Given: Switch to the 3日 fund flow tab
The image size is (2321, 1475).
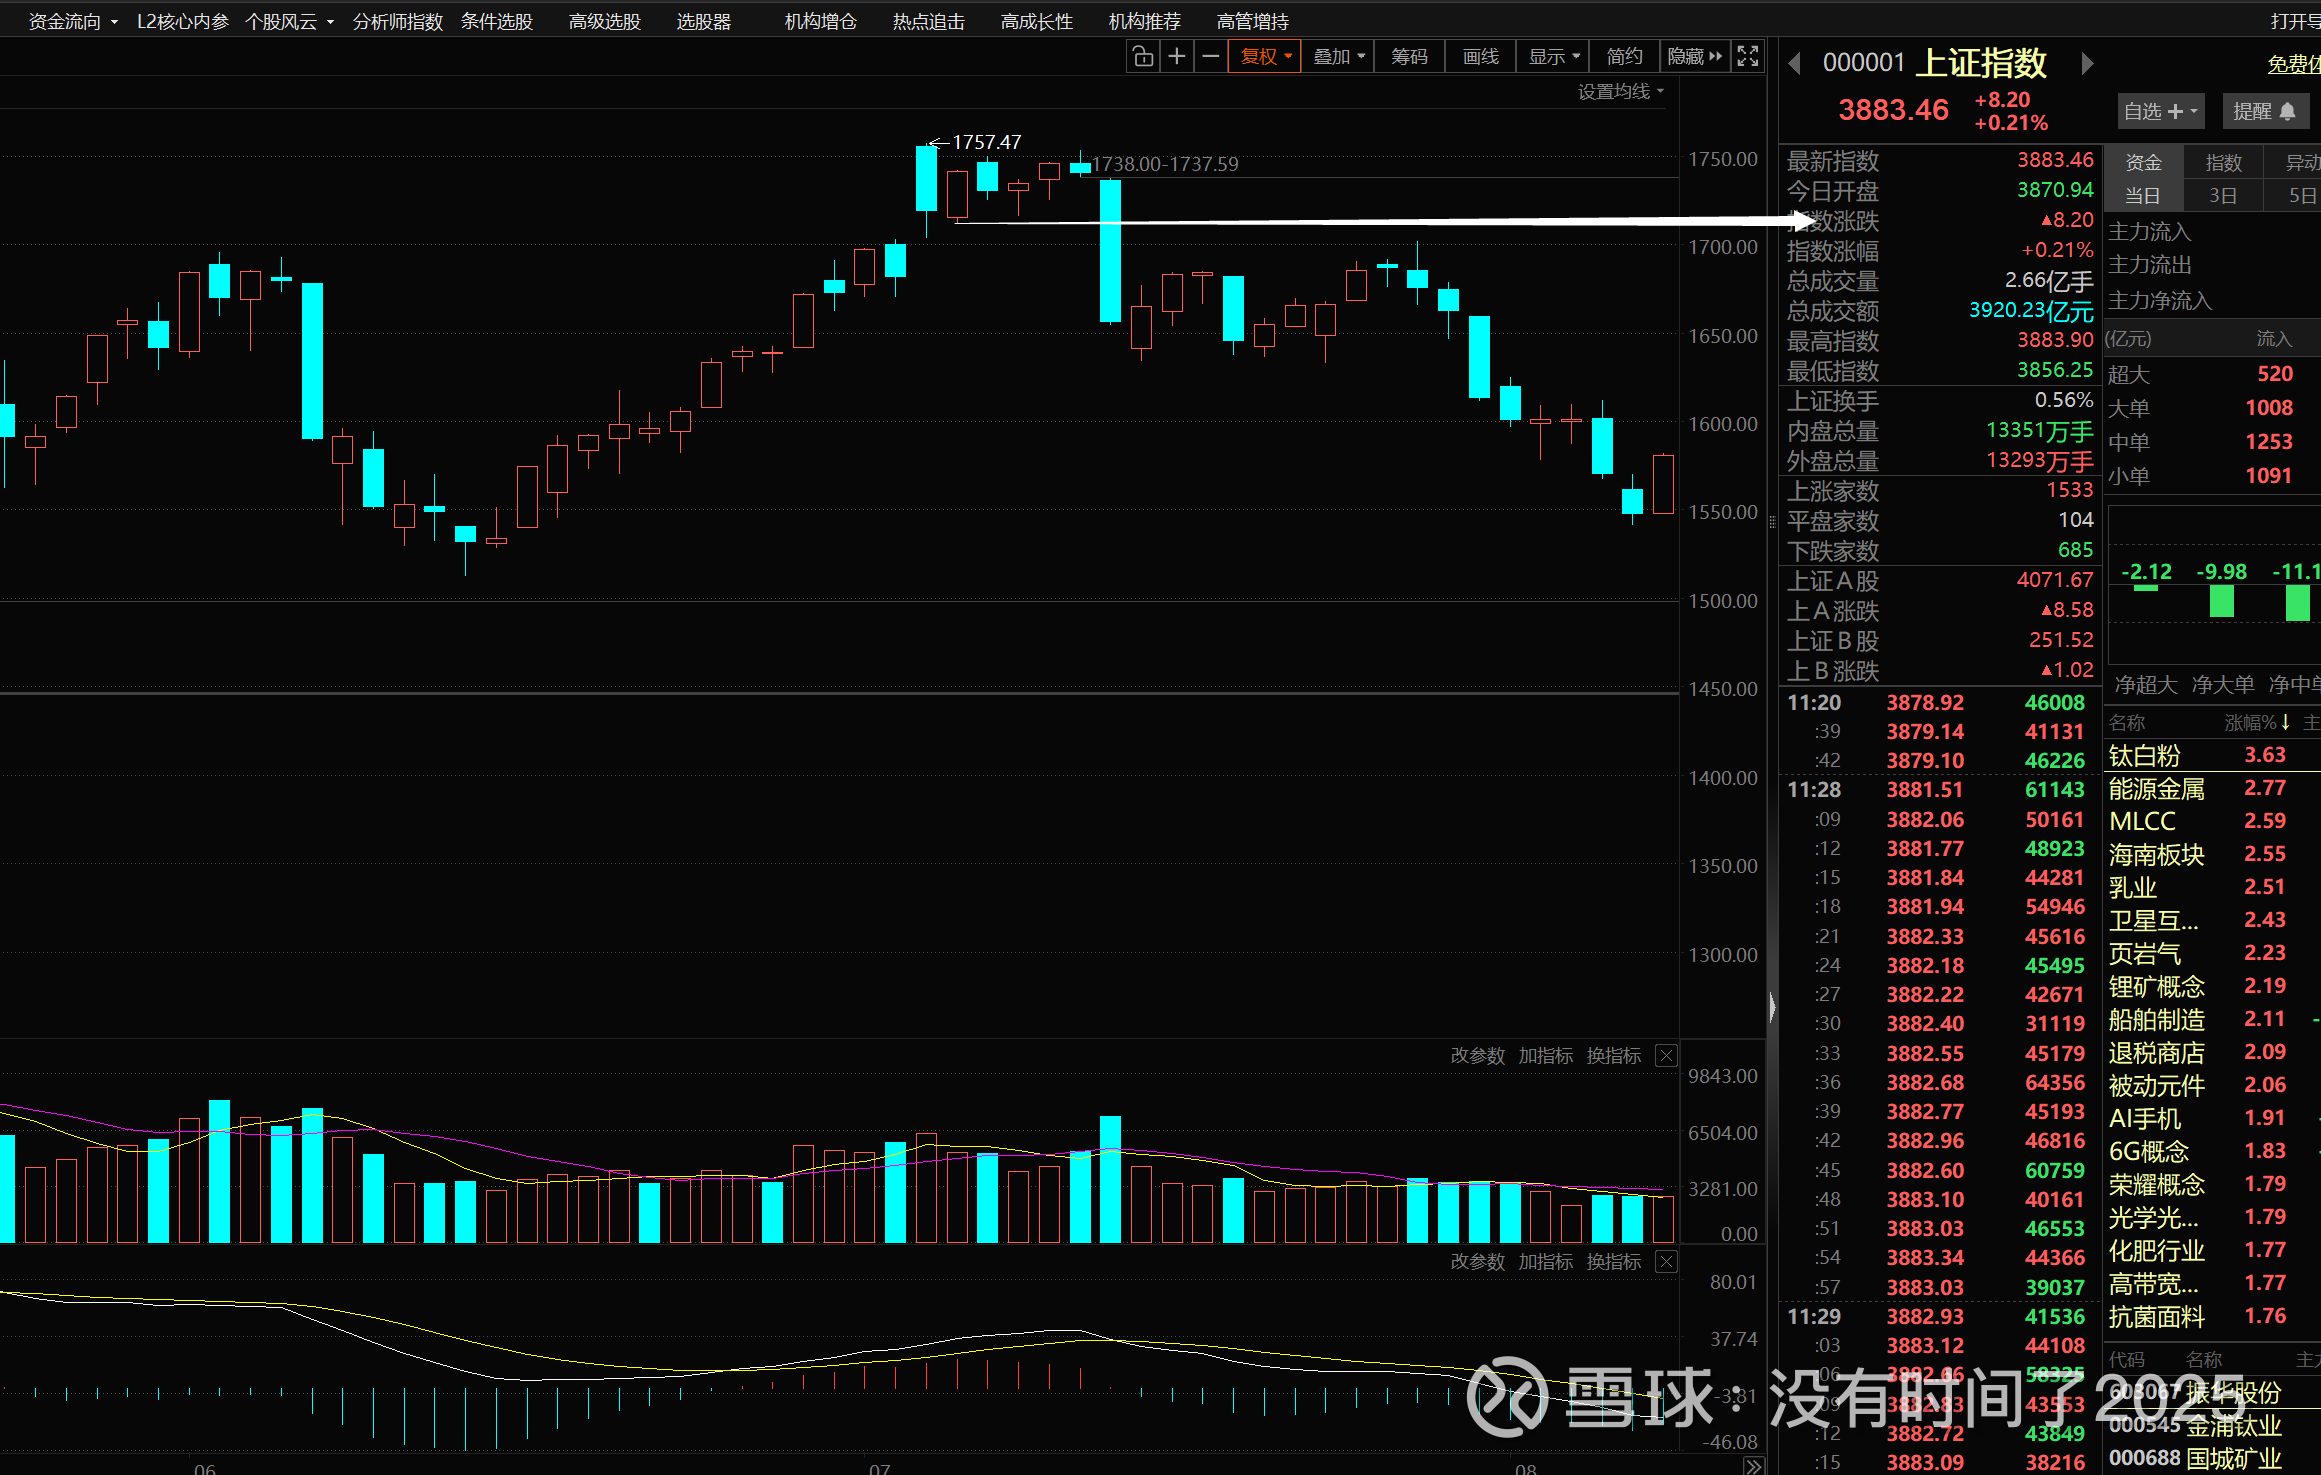Looking at the screenshot, I should (2222, 196).
